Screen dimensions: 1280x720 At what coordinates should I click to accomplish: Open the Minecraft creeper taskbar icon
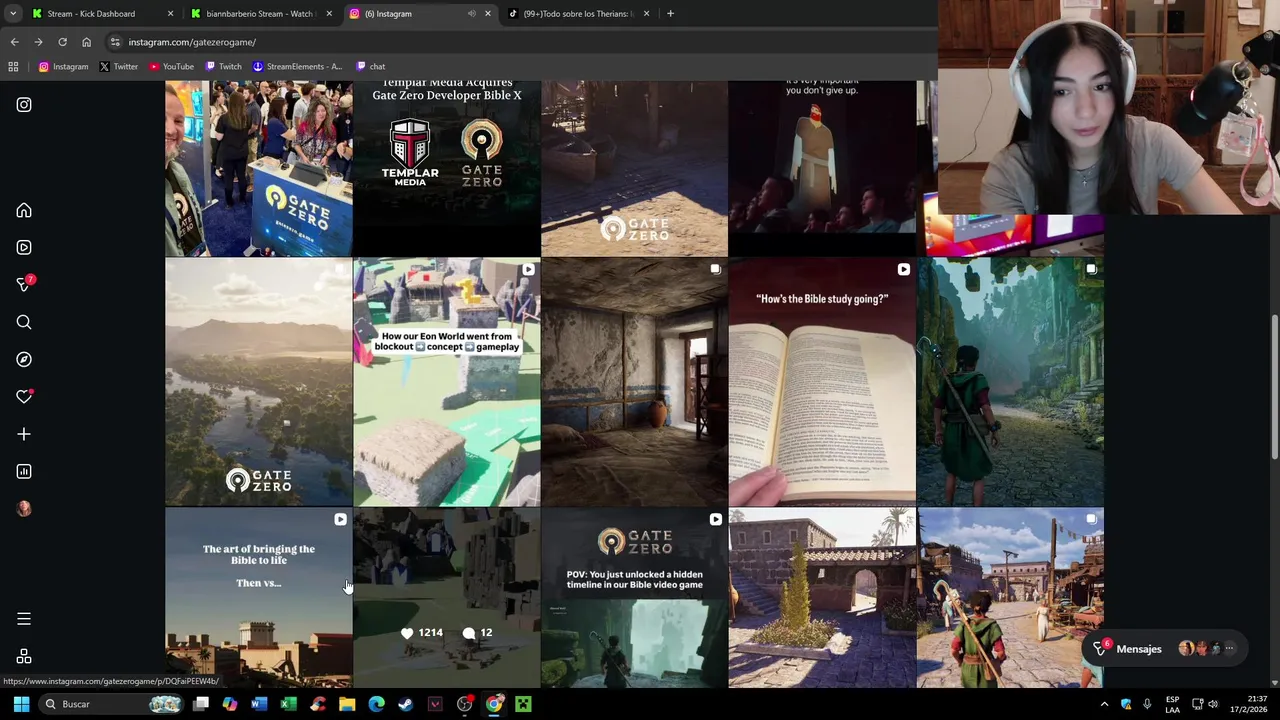tap(523, 704)
